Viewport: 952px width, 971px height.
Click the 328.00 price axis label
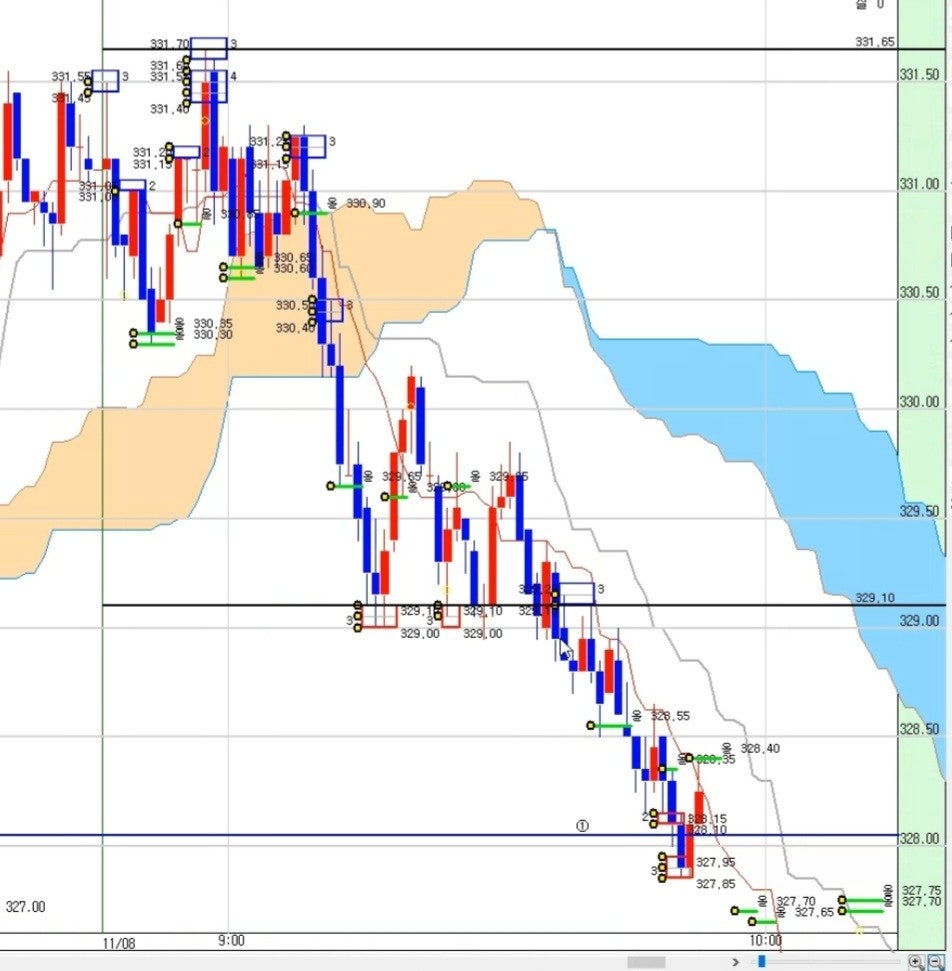coord(919,838)
